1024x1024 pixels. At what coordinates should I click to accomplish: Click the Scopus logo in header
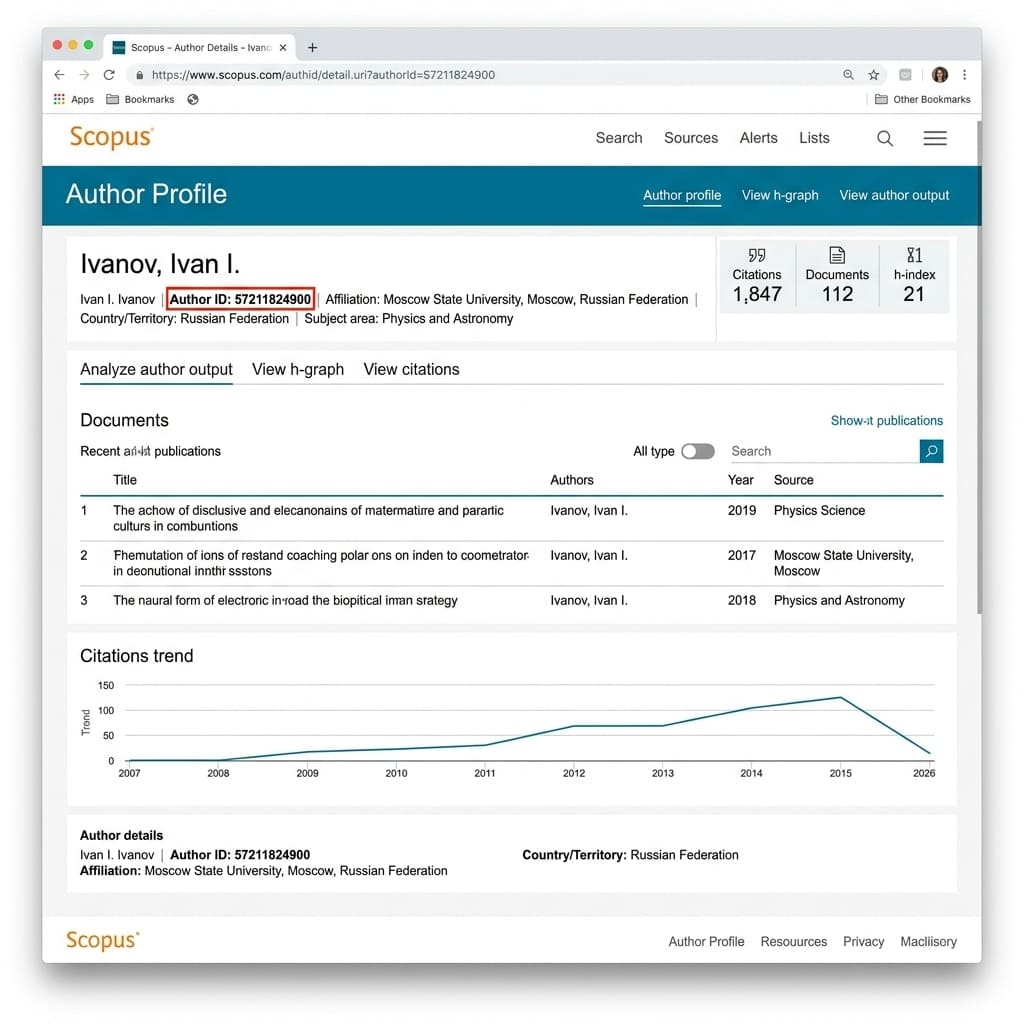point(112,138)
